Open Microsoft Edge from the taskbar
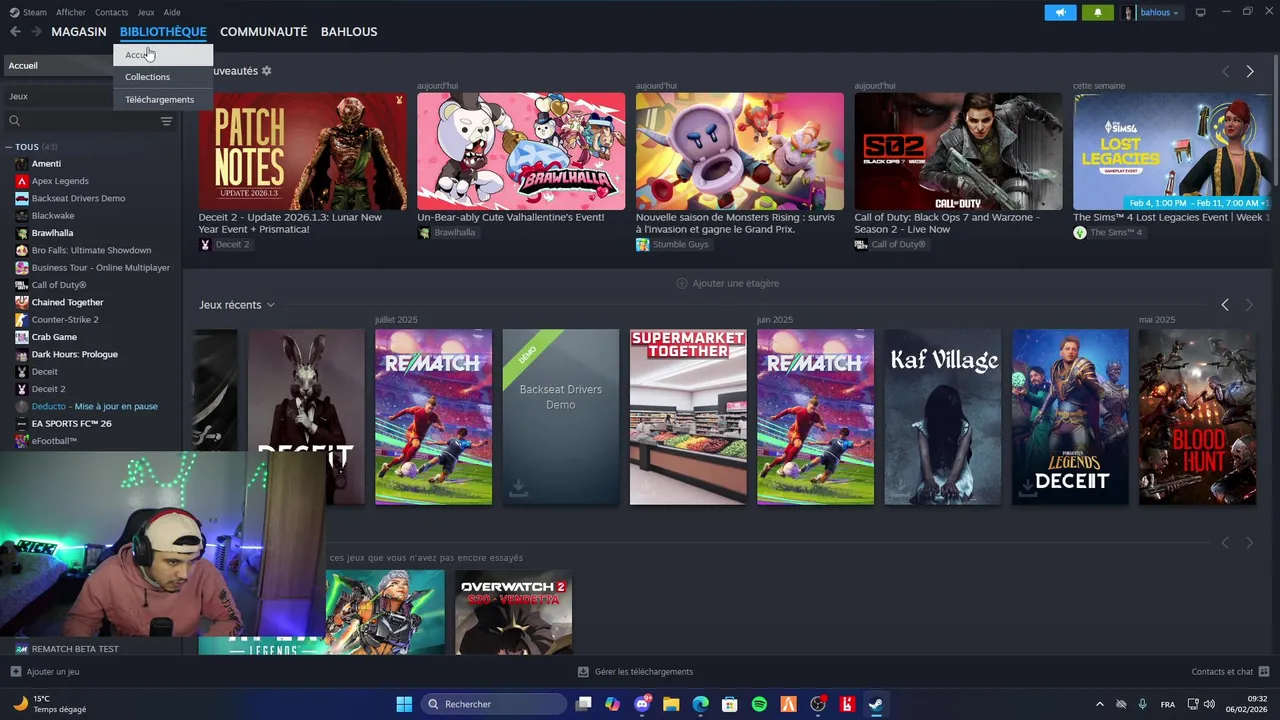Screen dimensions: 1280x720 click(x=701, y=704)
